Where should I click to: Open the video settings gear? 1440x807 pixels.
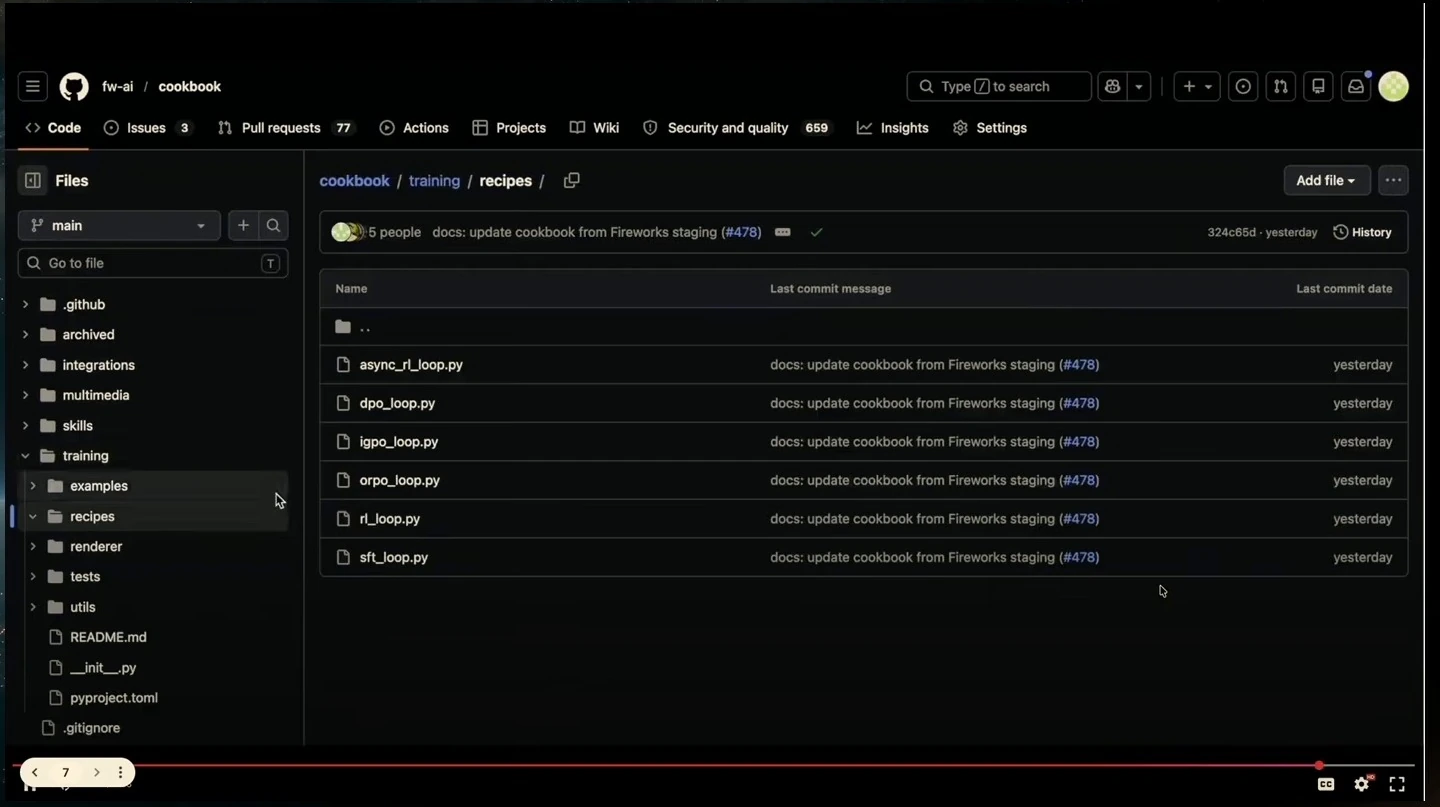[1362, 784]
